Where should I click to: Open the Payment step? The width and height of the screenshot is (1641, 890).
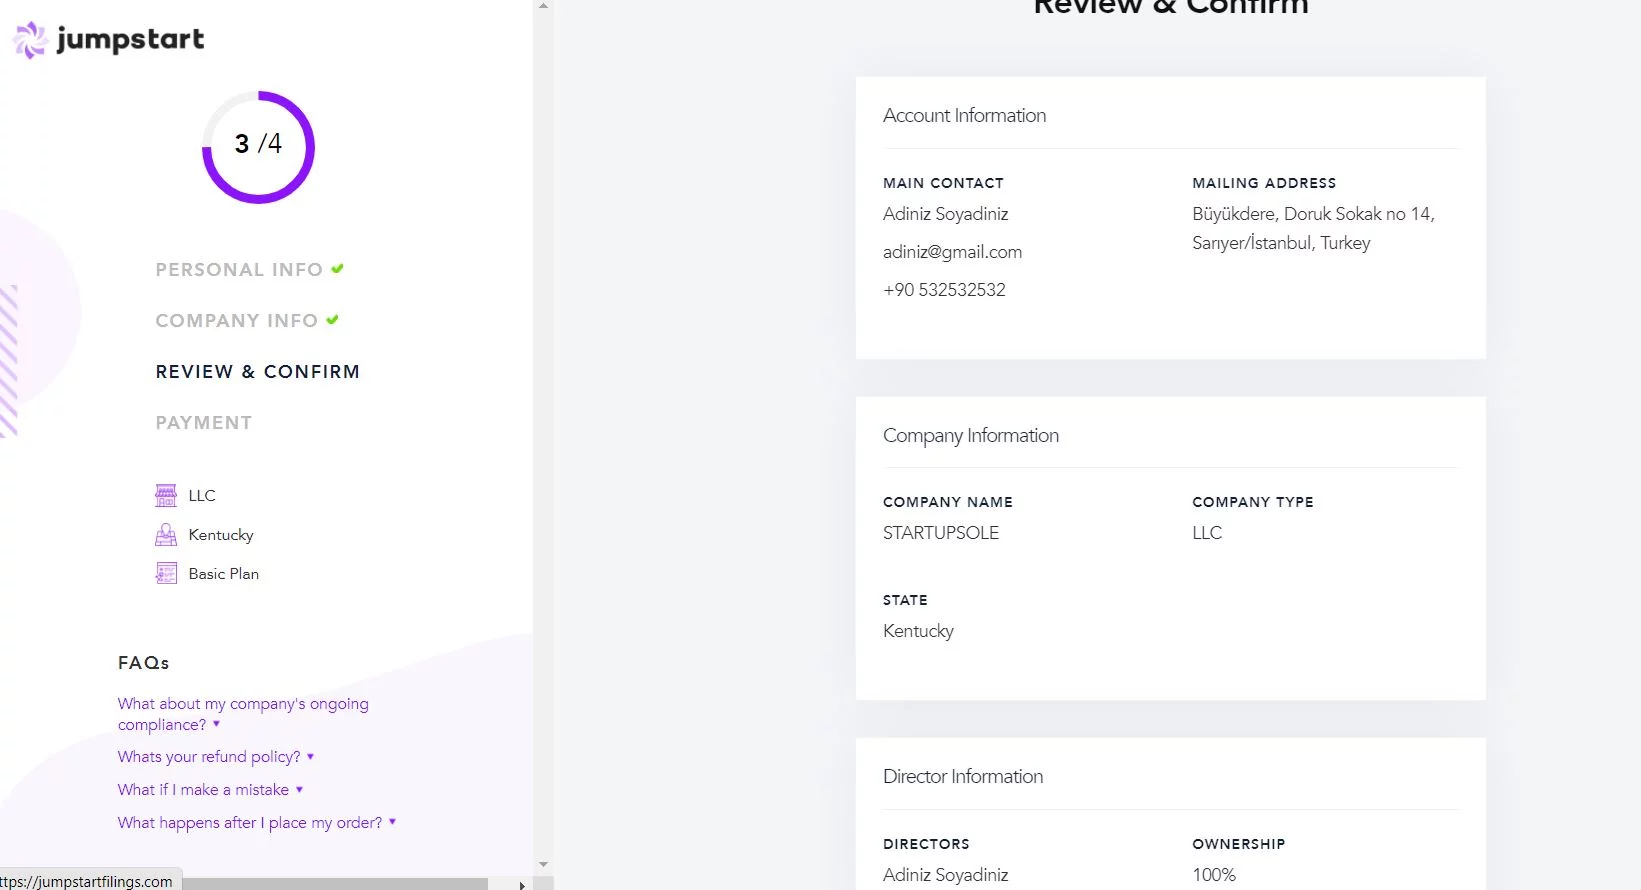click(203, 423)
